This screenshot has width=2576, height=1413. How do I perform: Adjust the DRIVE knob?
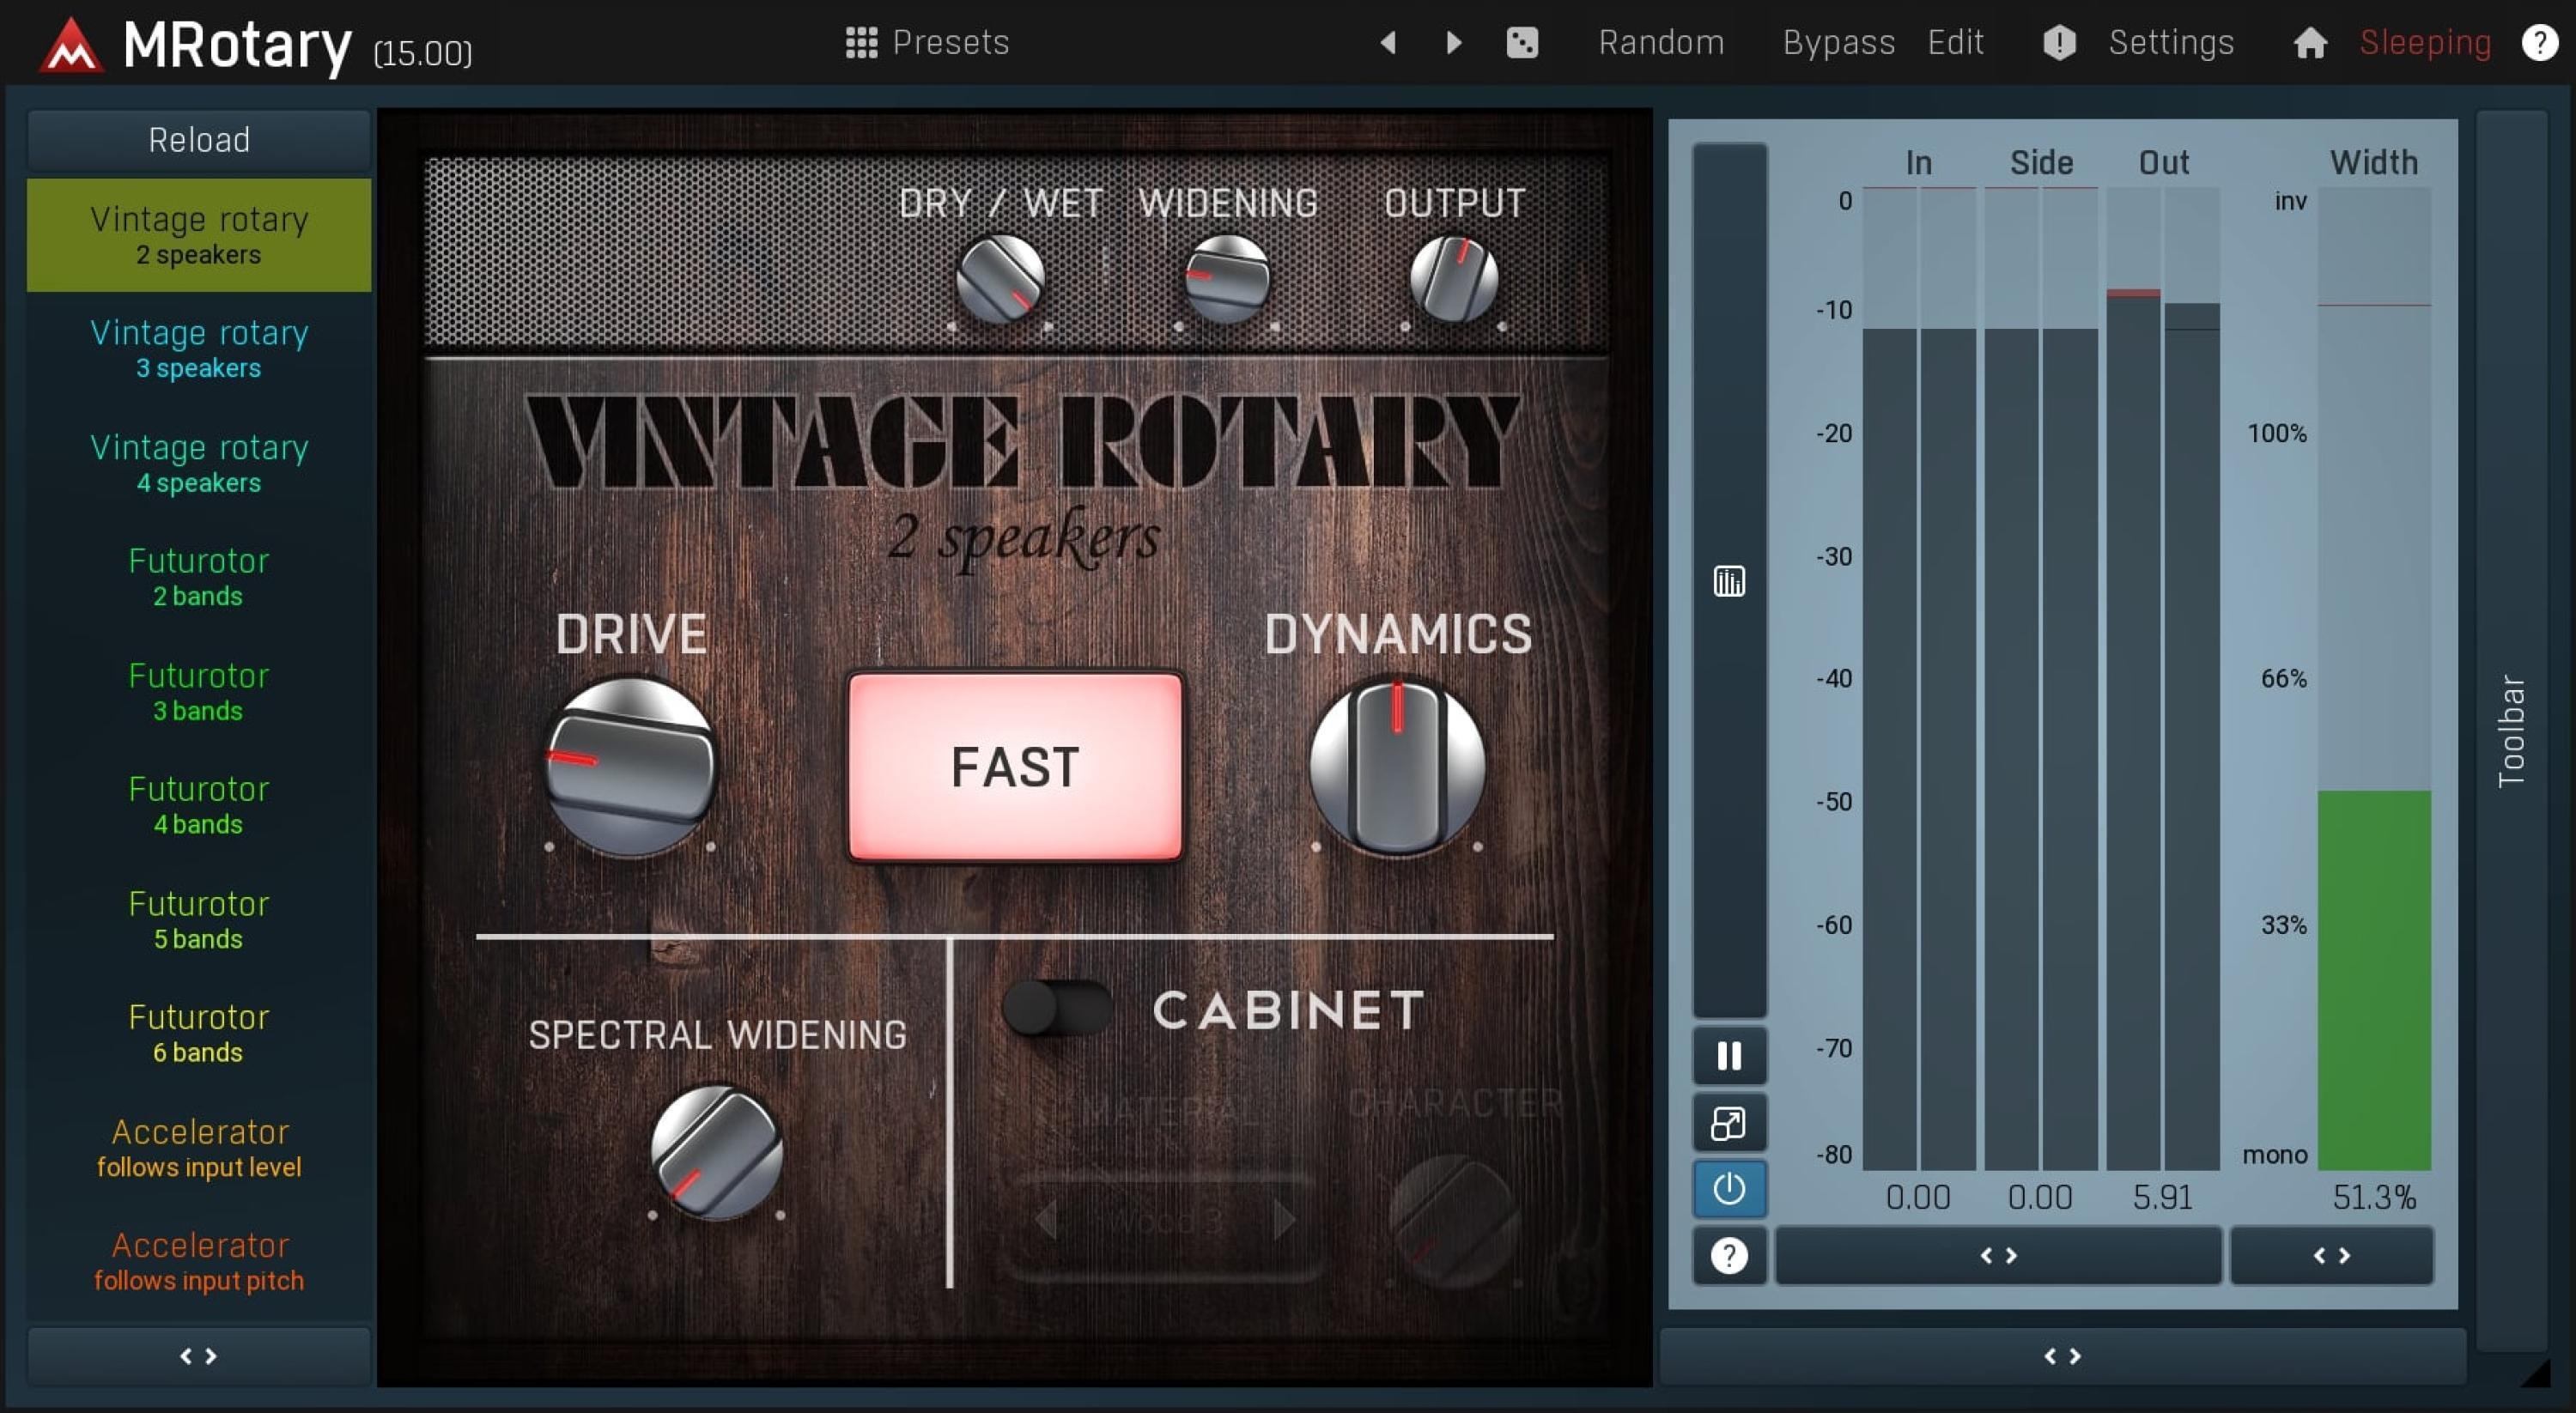pos(631,765)
